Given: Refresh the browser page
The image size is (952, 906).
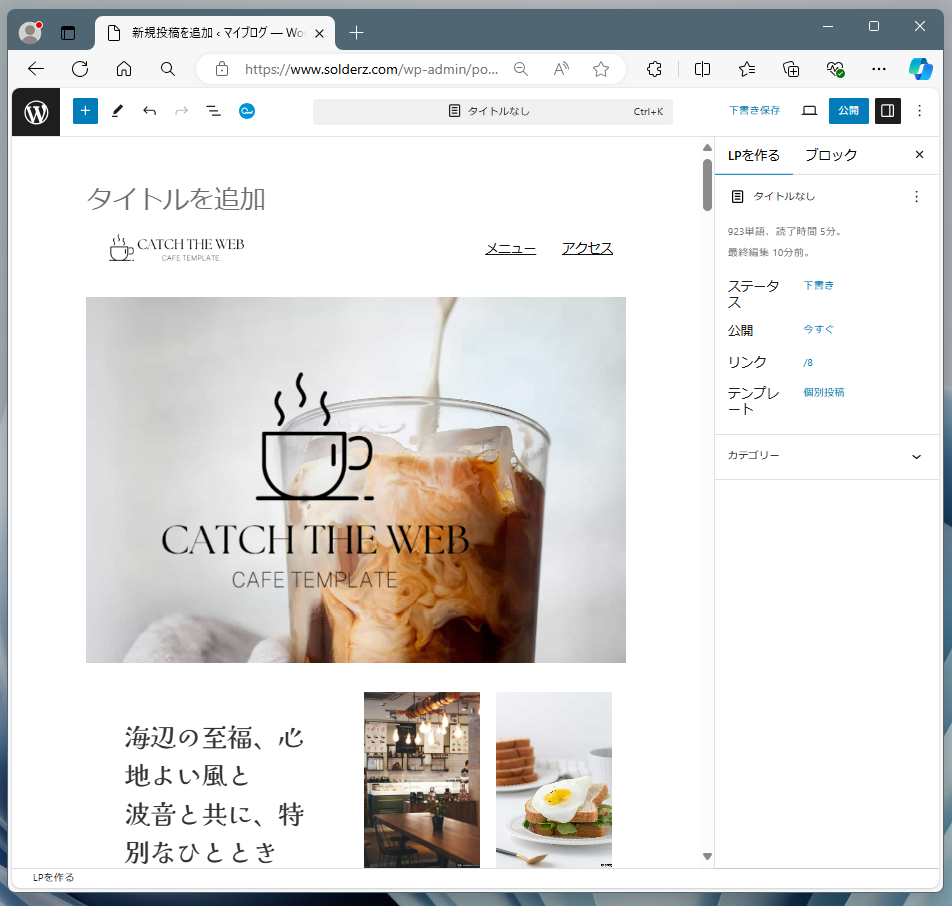Looking at the screenshot, I should 80,69.
